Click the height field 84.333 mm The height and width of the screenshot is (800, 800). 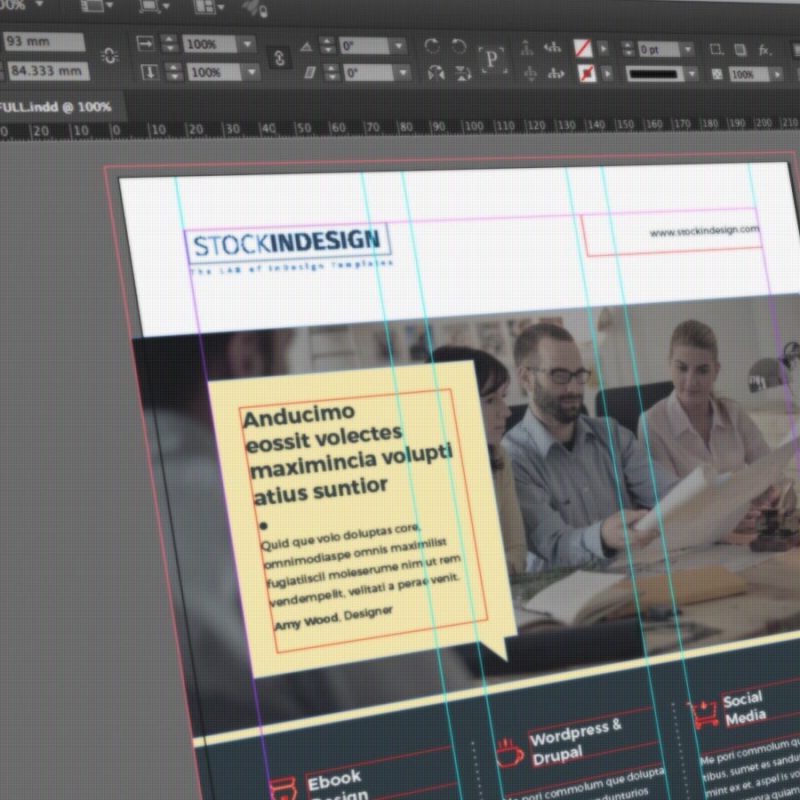coord(48,70)
